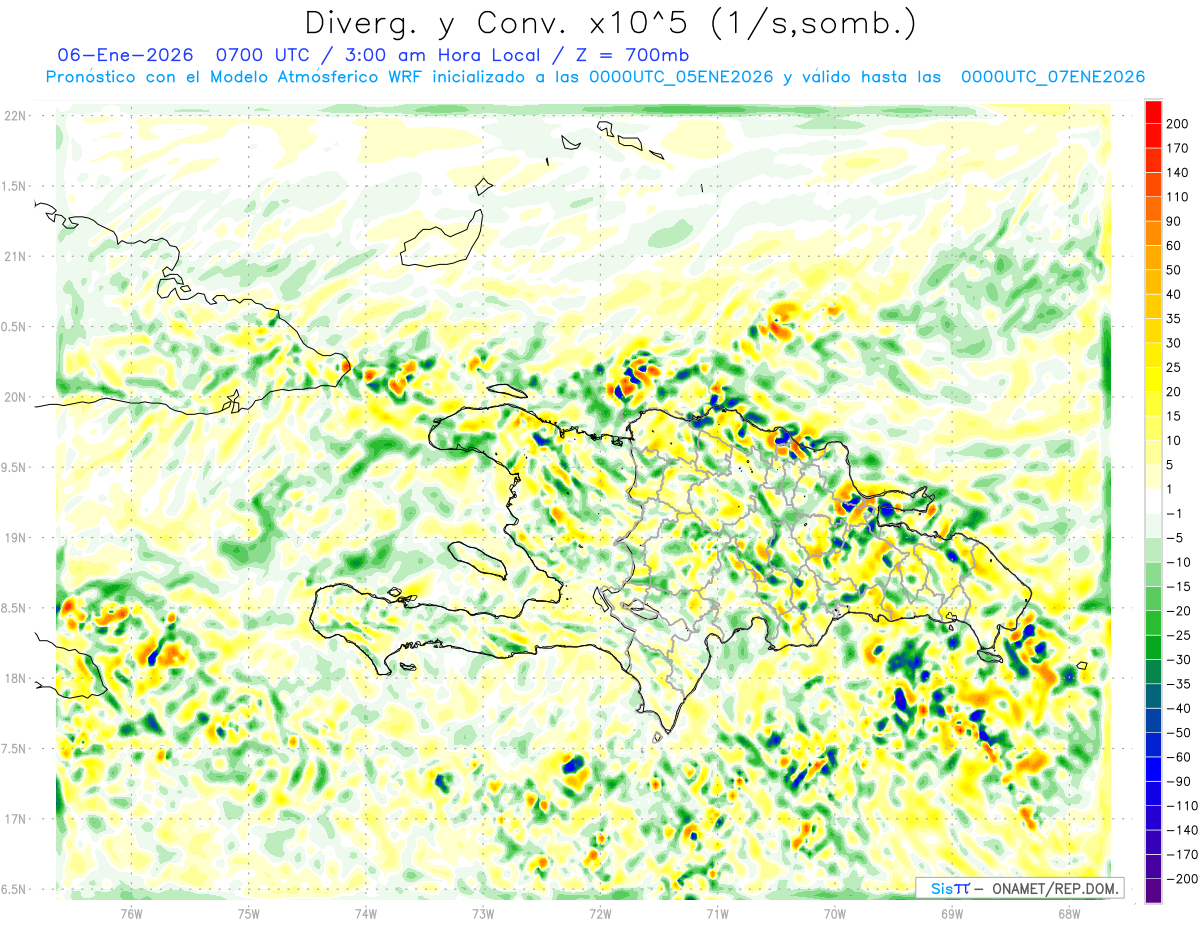The image size is (1200, 927).
Task: Click the positive '90' color scale value
Action: 1174,222
